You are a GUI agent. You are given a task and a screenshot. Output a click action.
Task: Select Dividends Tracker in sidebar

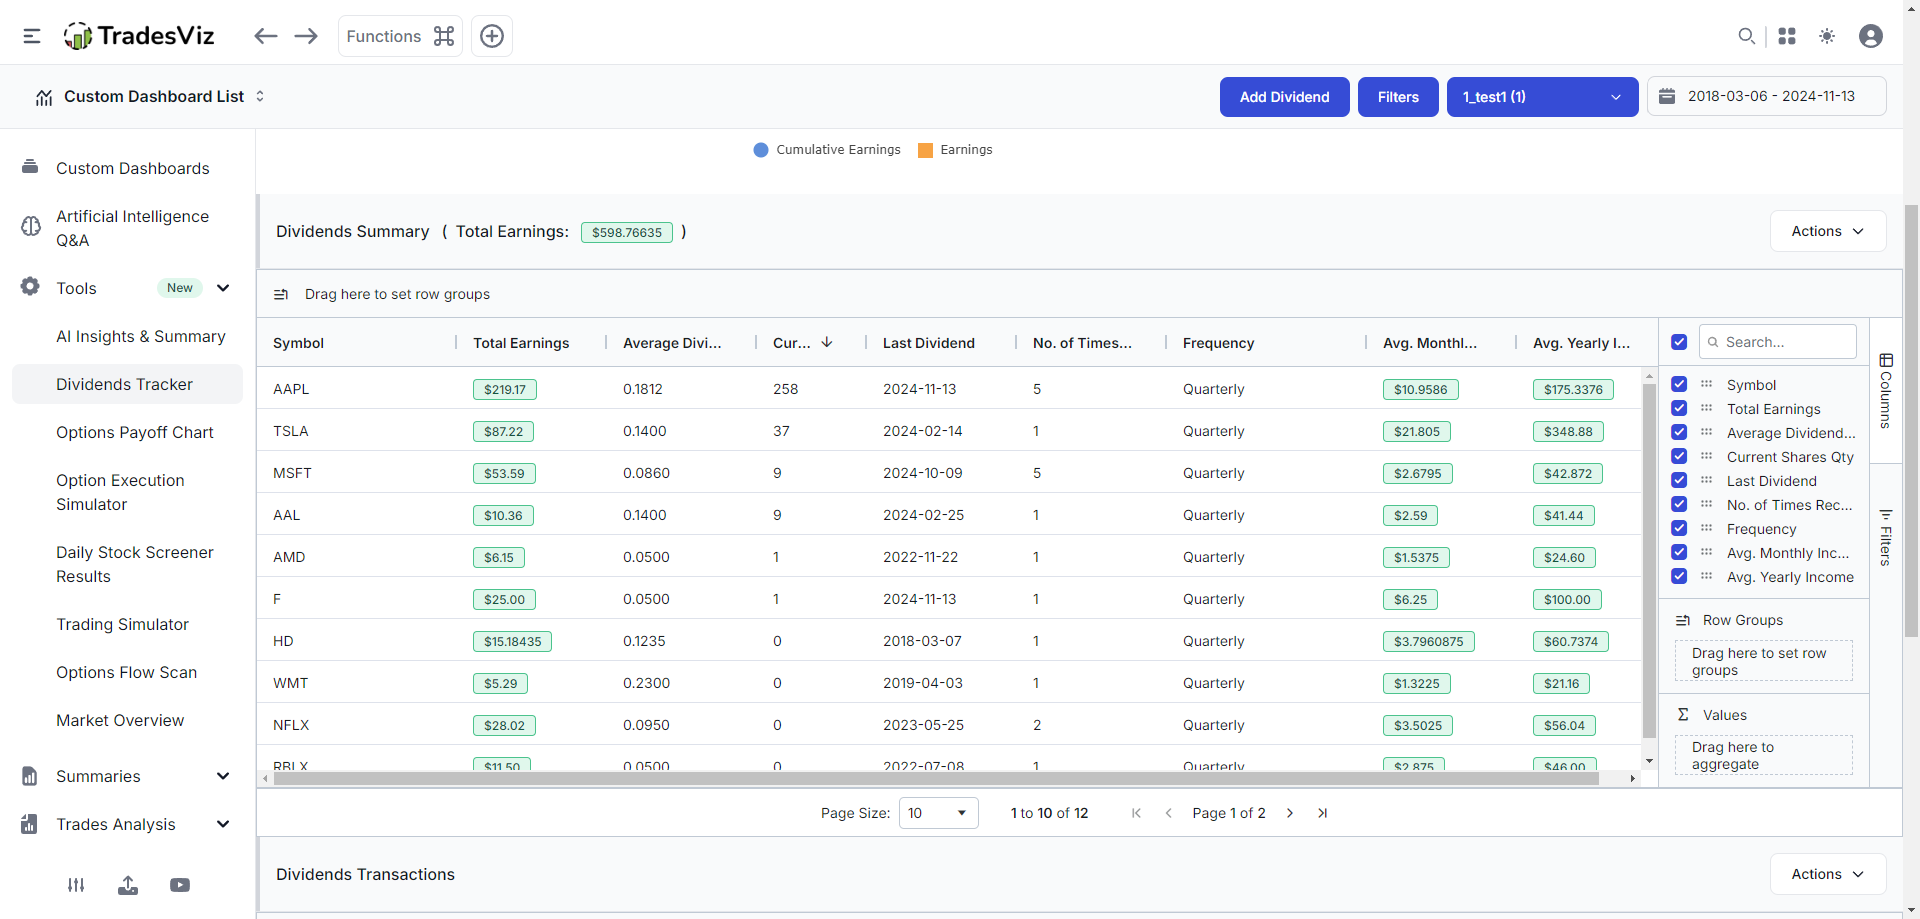127,384
